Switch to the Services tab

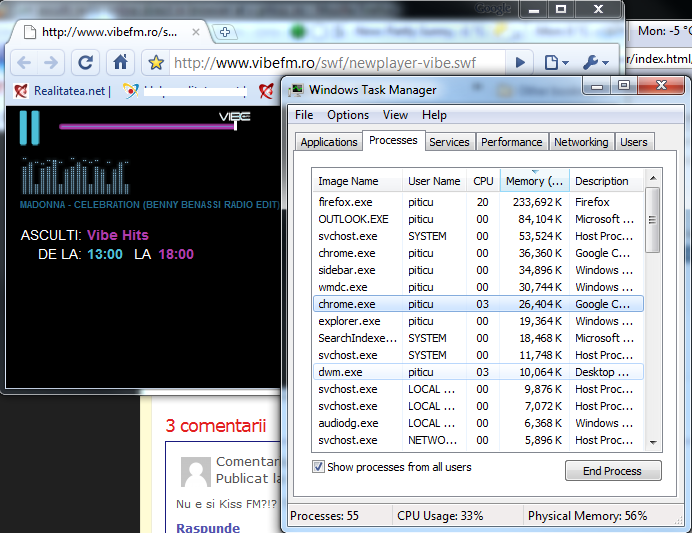click(x=449, y=142)
